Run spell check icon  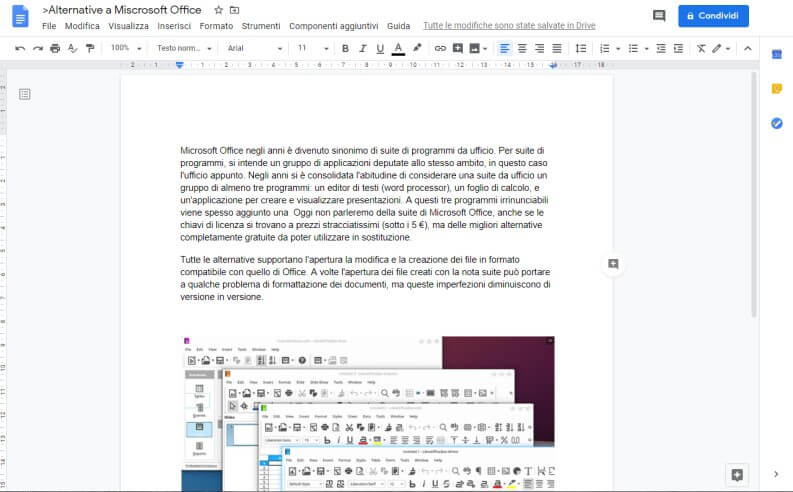point(72,49)
